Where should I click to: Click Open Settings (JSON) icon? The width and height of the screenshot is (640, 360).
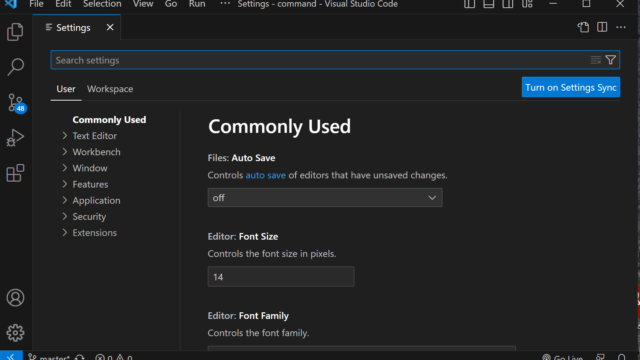click(583, 27)
